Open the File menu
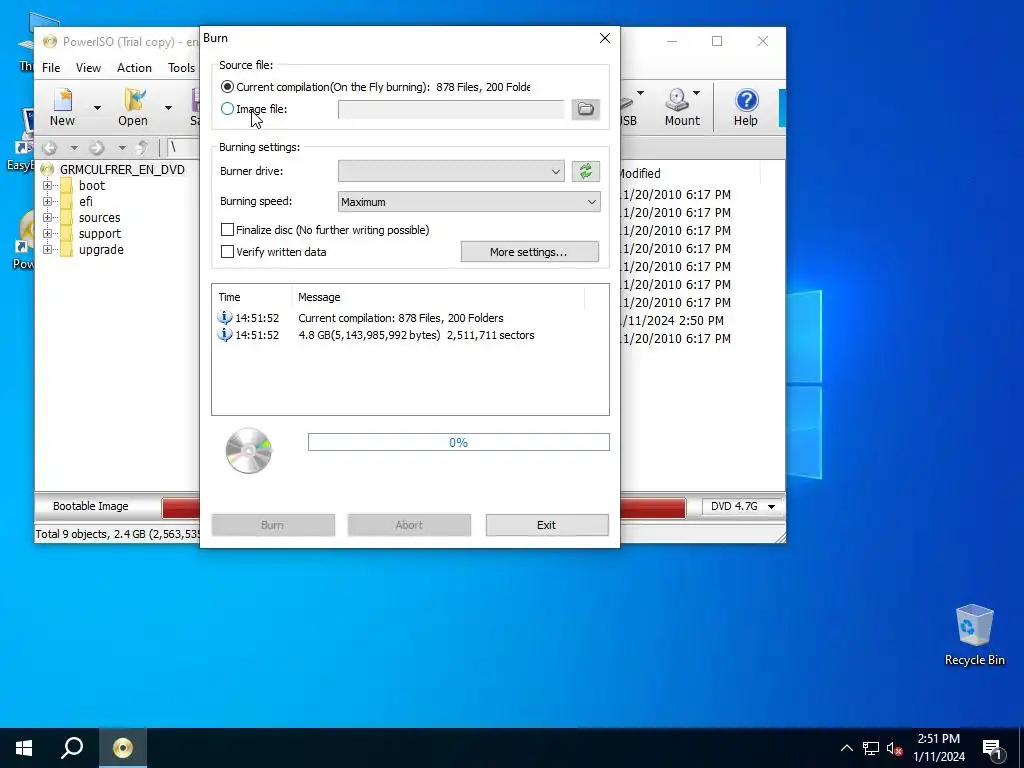The image size is (1024, 768). point(51,68)
